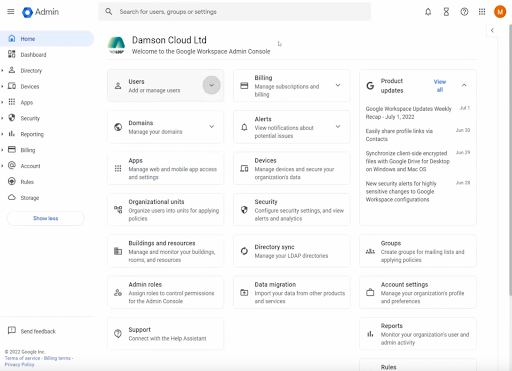Click the page vertical scrollbar
The height and width of the screenshot is (371, 512).
510,160
